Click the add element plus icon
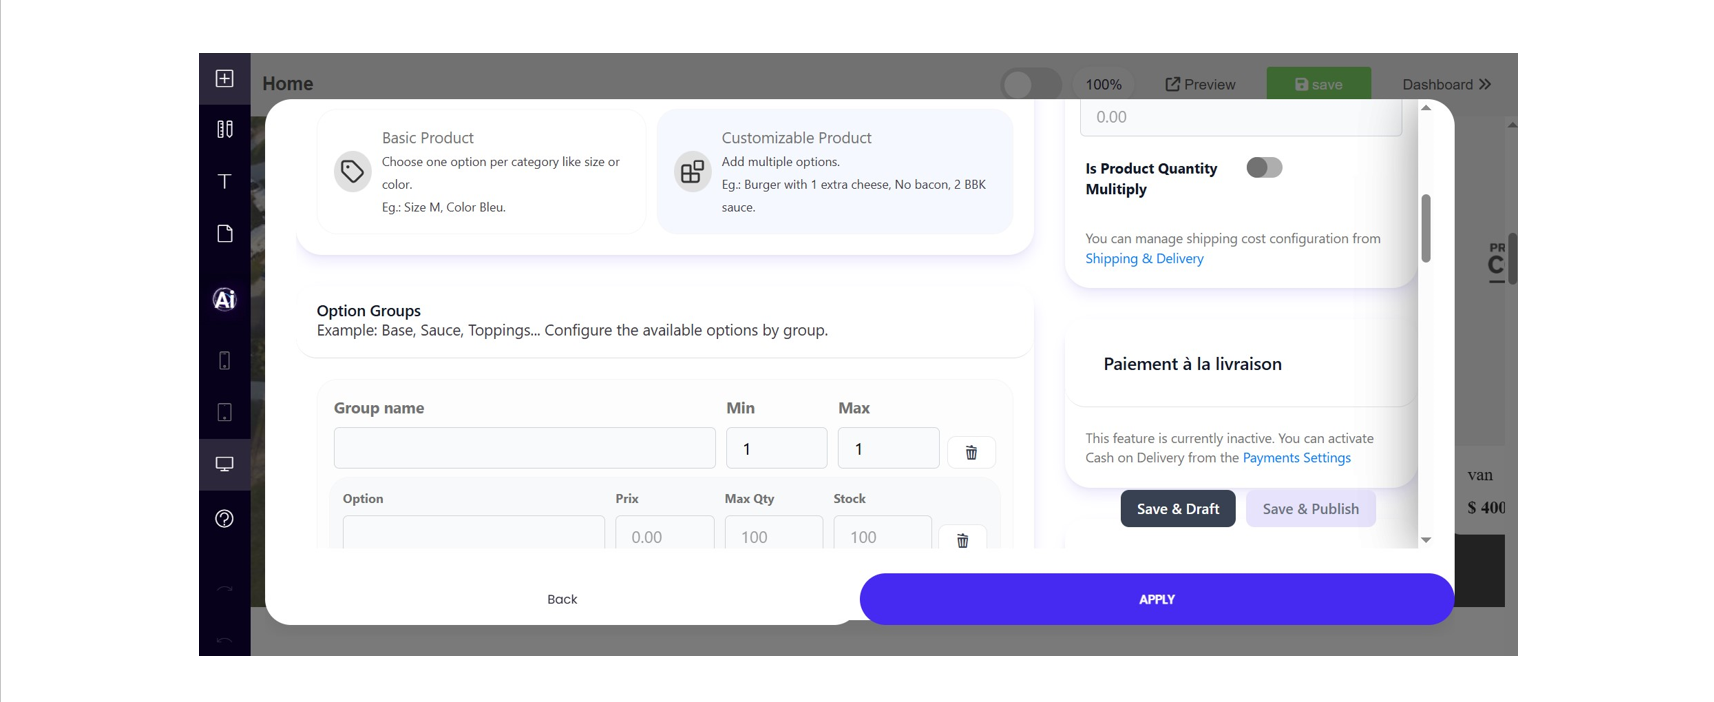The width and height of the screenshot is (1714, 702). (224, 78)
